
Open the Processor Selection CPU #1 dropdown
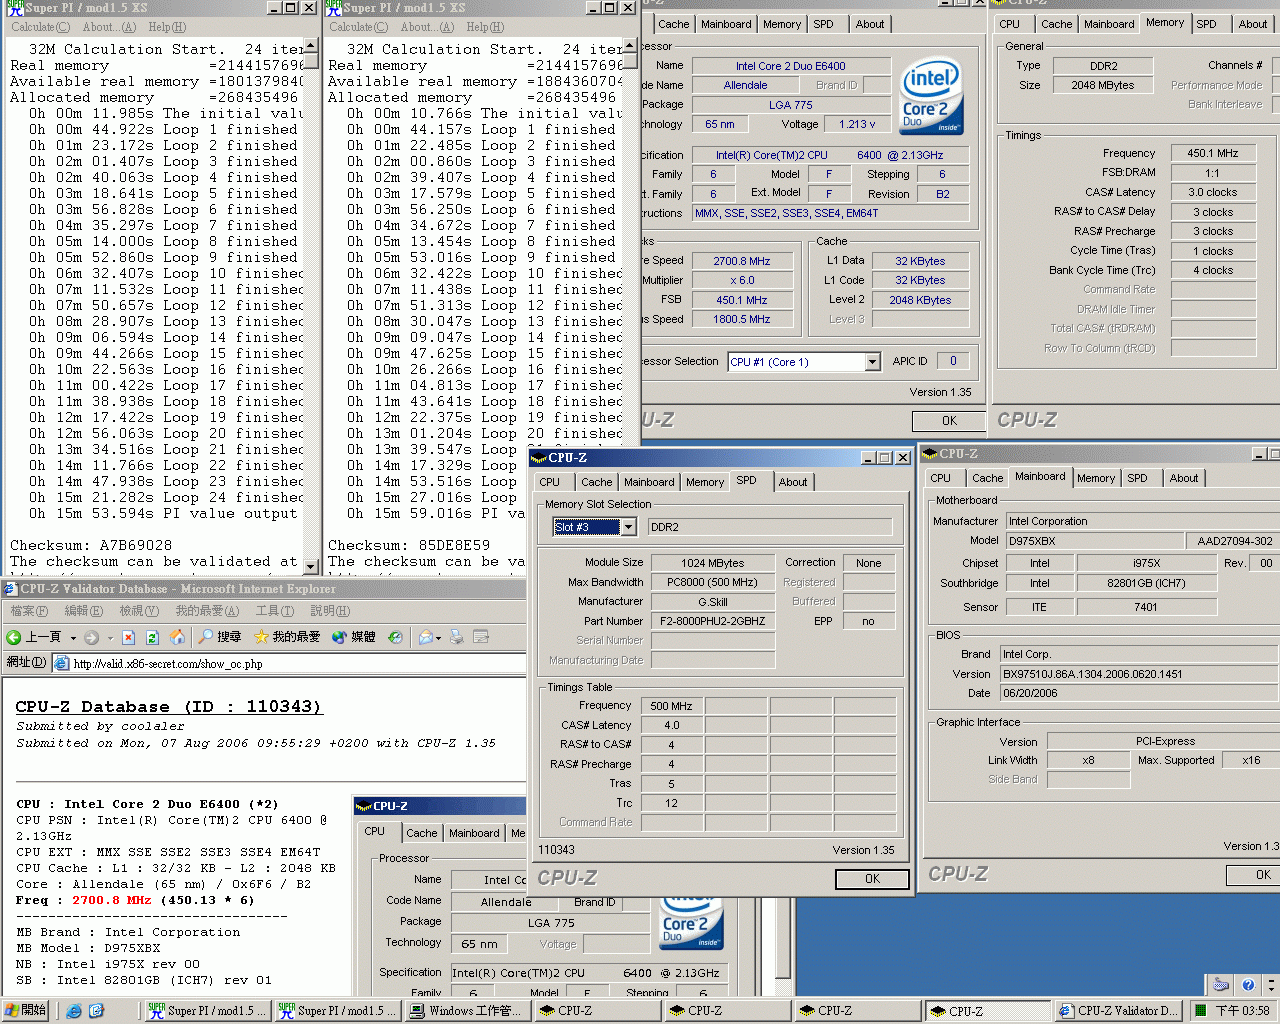(x=872, y=362)
